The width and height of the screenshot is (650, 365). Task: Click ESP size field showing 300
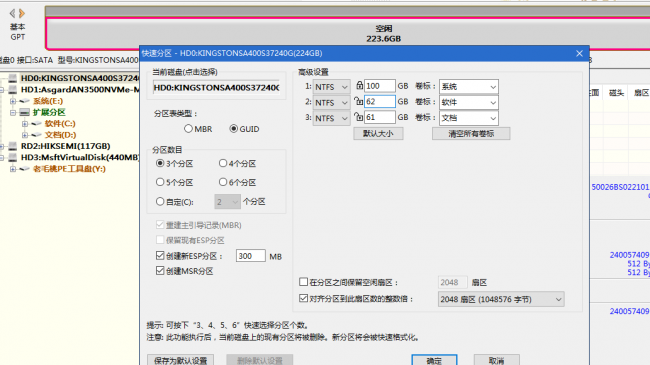tap(250, 256)
